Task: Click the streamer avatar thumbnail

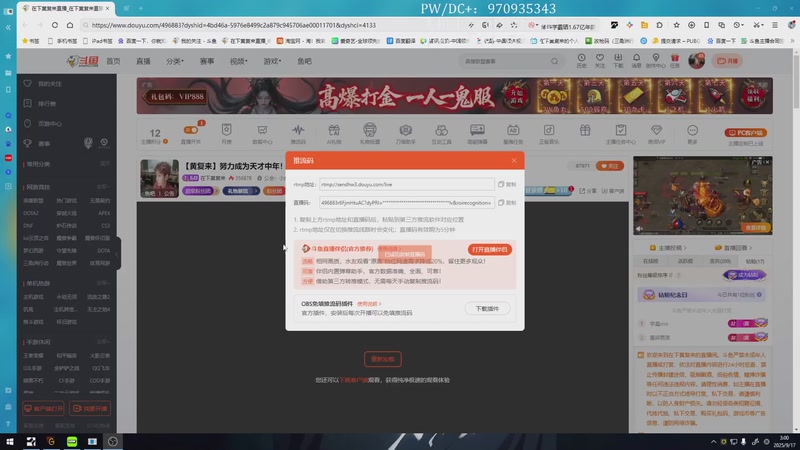Action: tap(160, 178)
